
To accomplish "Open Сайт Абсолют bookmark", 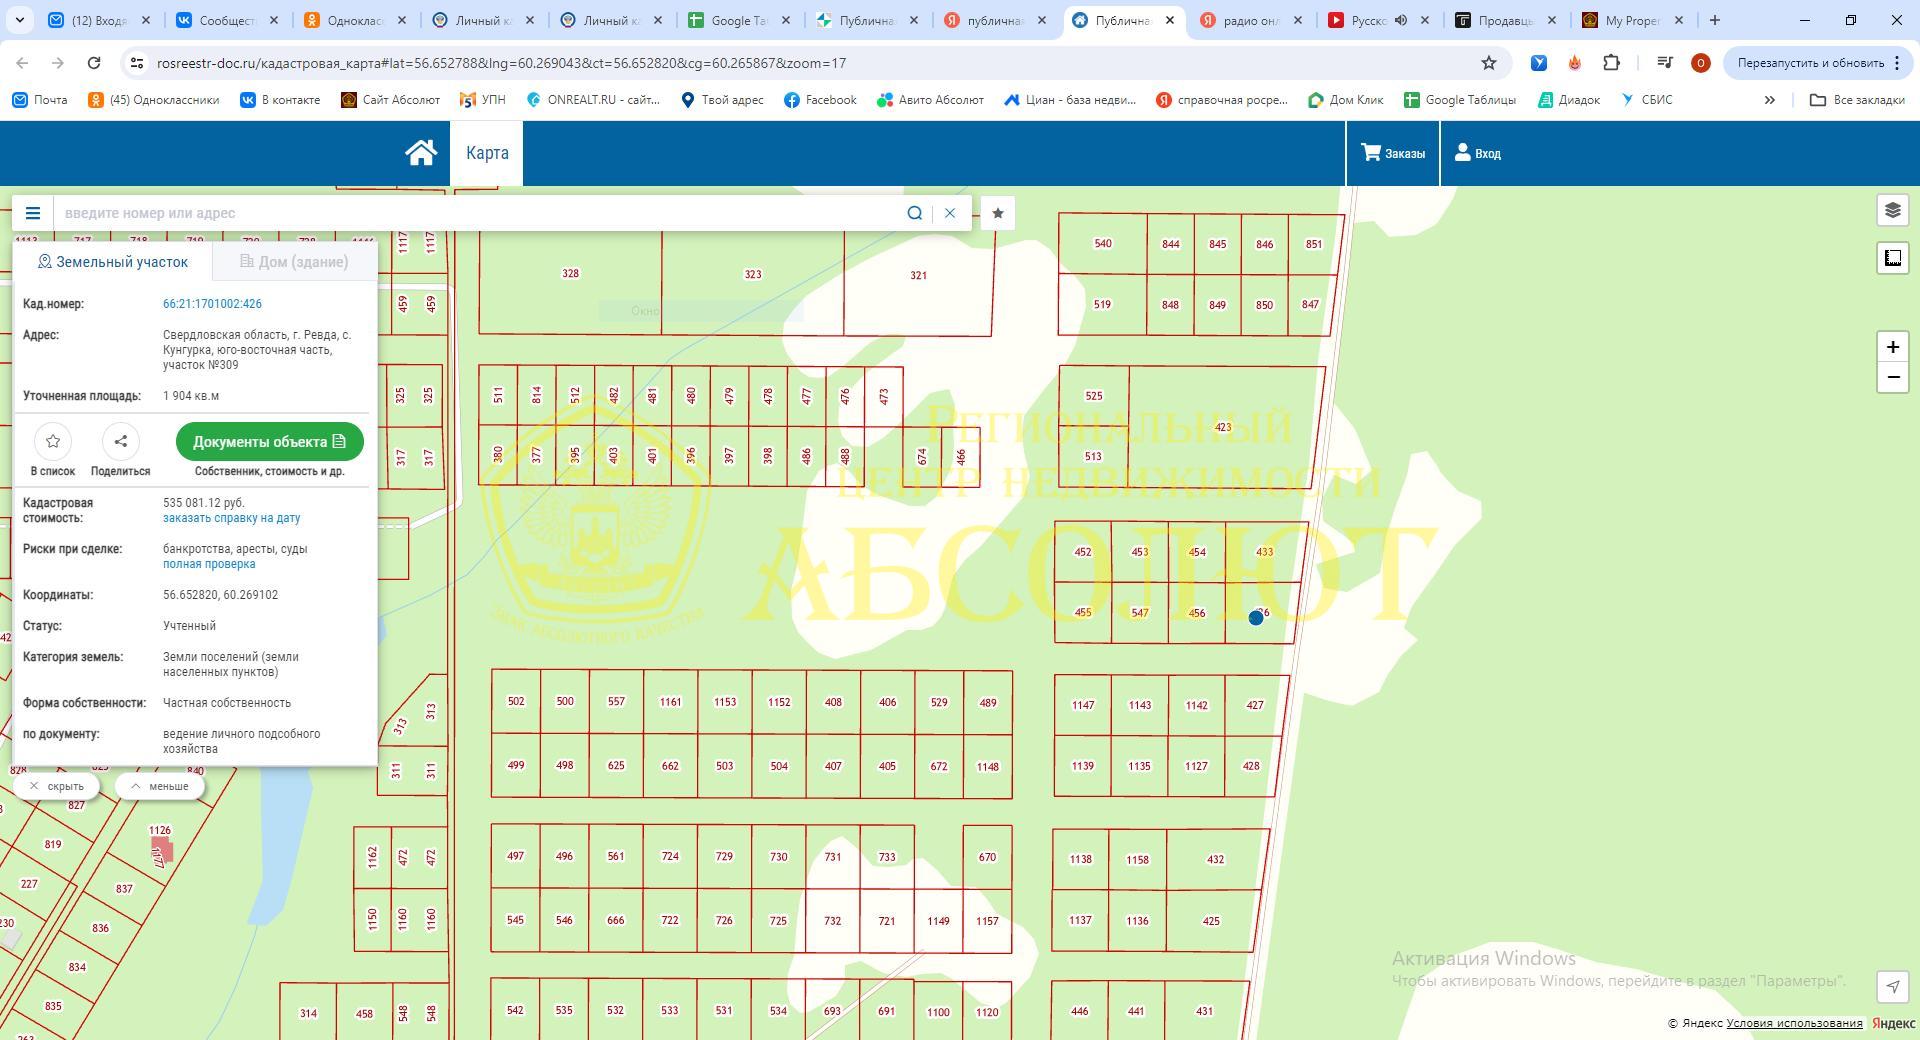I will (x=391, y=100).
